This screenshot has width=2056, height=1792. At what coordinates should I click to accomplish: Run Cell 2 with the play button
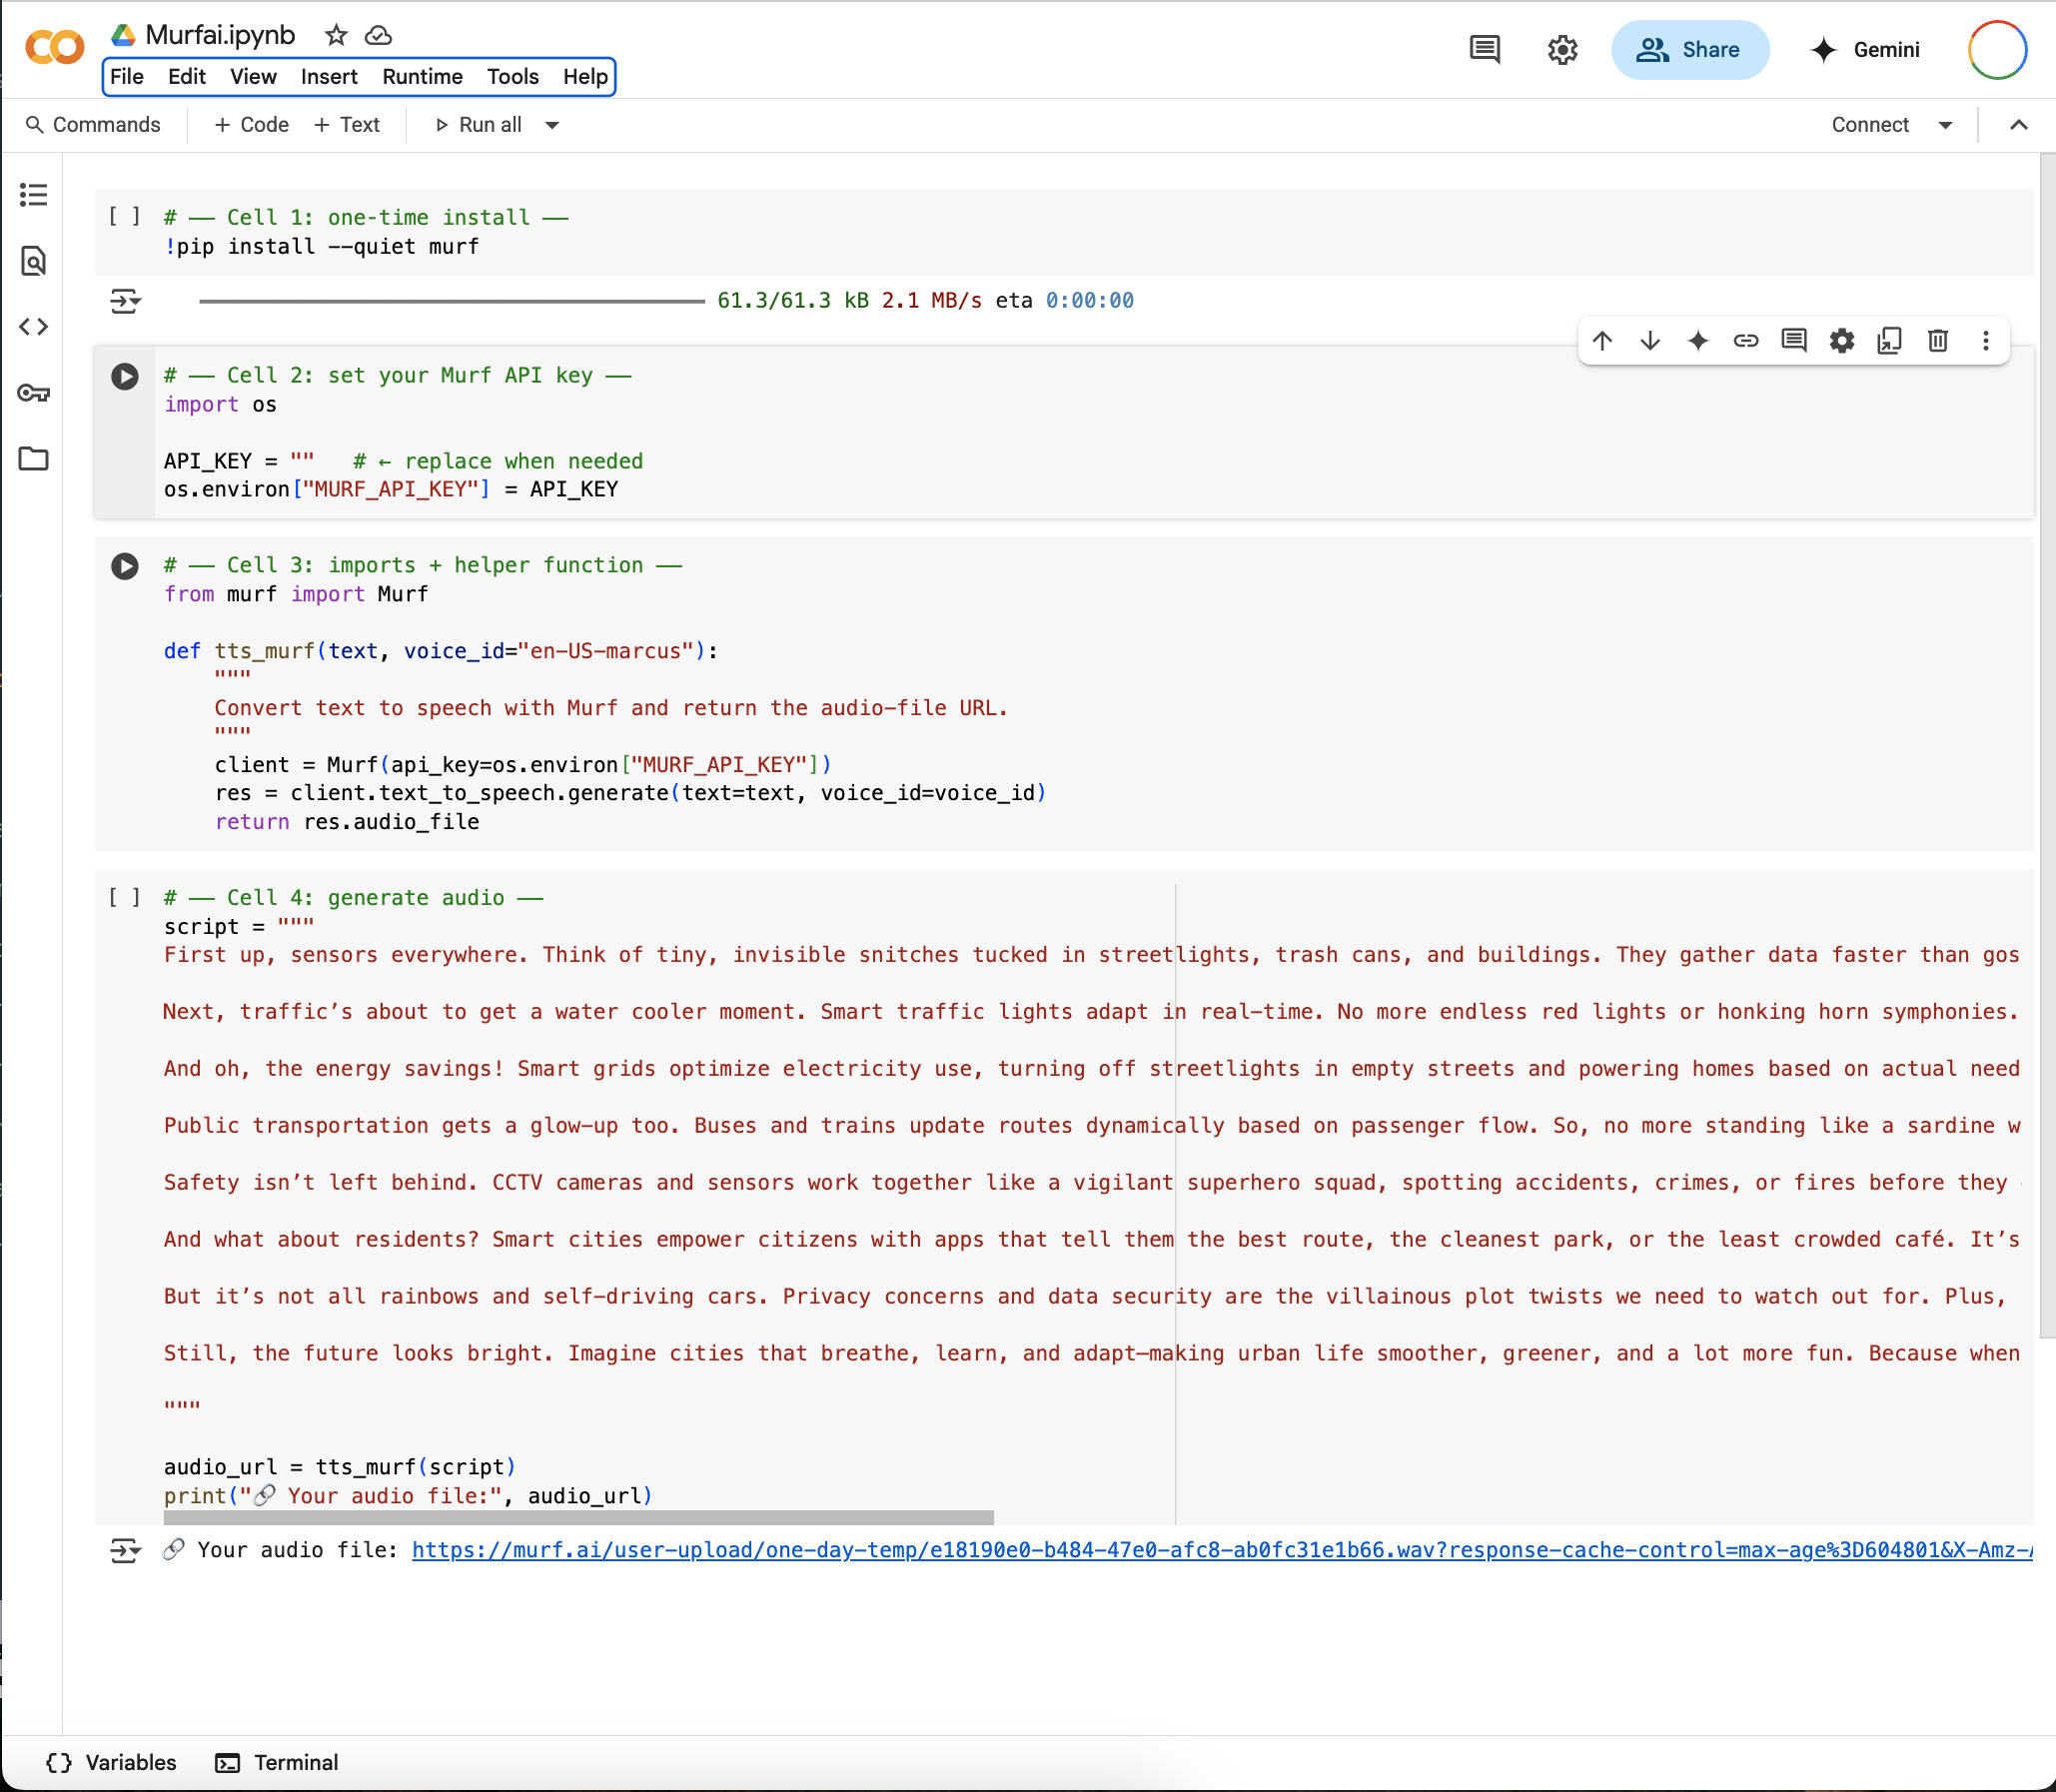pos(125,376)
